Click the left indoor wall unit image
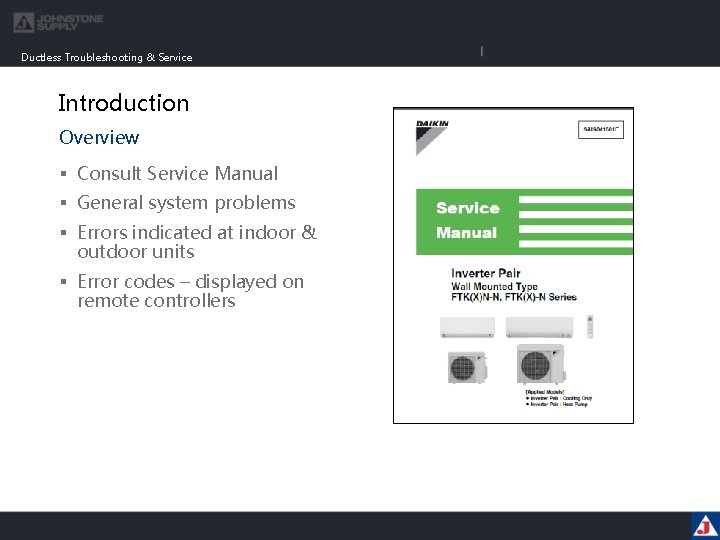720x540 pixels. tap(467, 327)
